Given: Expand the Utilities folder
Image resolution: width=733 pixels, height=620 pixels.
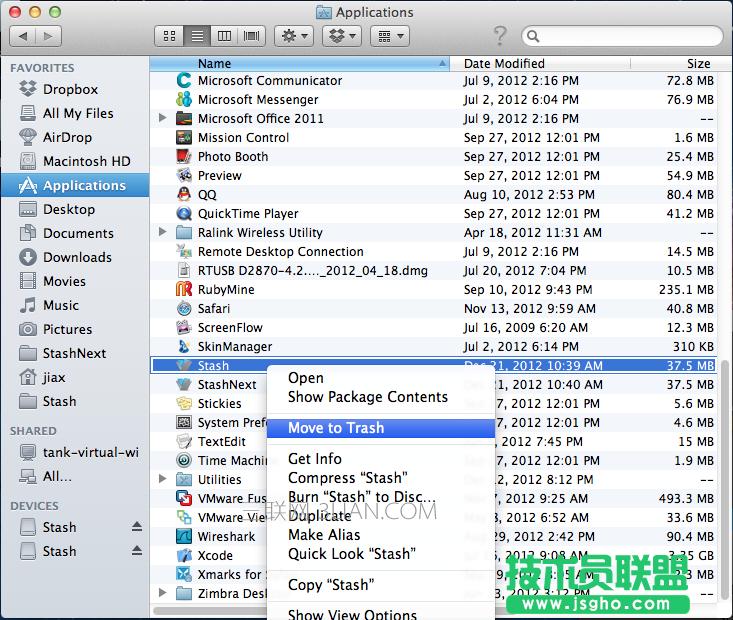Looking at the screenshot, I should tap(163, 480).
